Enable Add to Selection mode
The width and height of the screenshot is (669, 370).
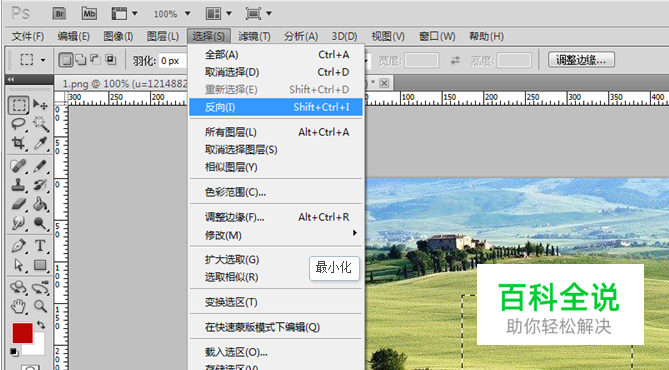(x=80, y=60)
